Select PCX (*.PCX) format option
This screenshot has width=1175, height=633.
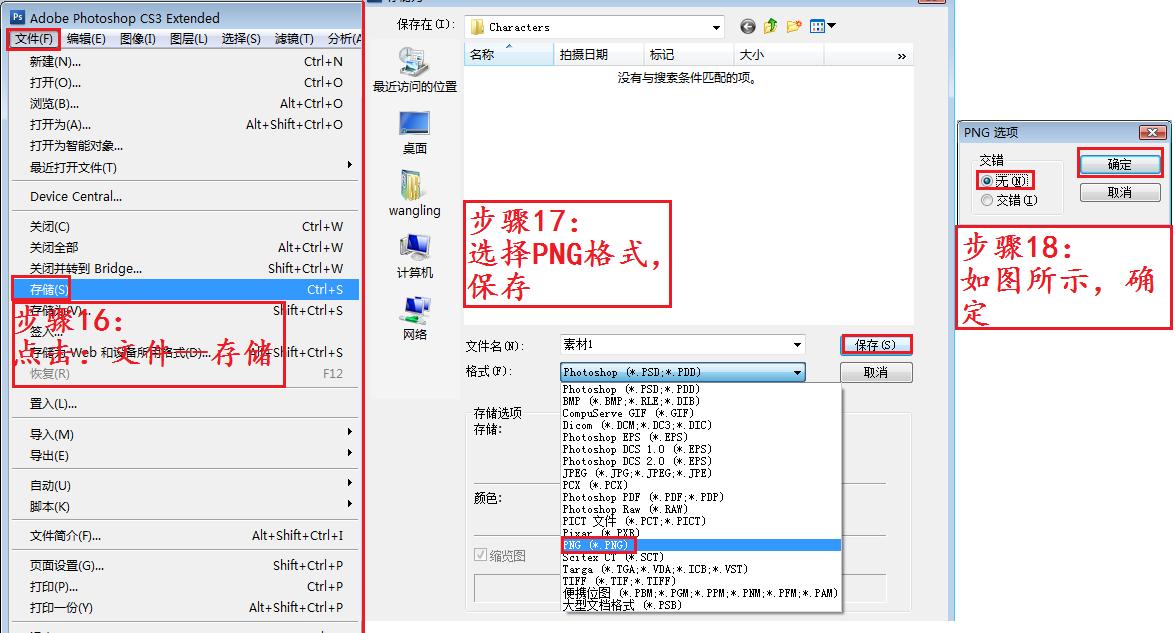pos(701,485)
